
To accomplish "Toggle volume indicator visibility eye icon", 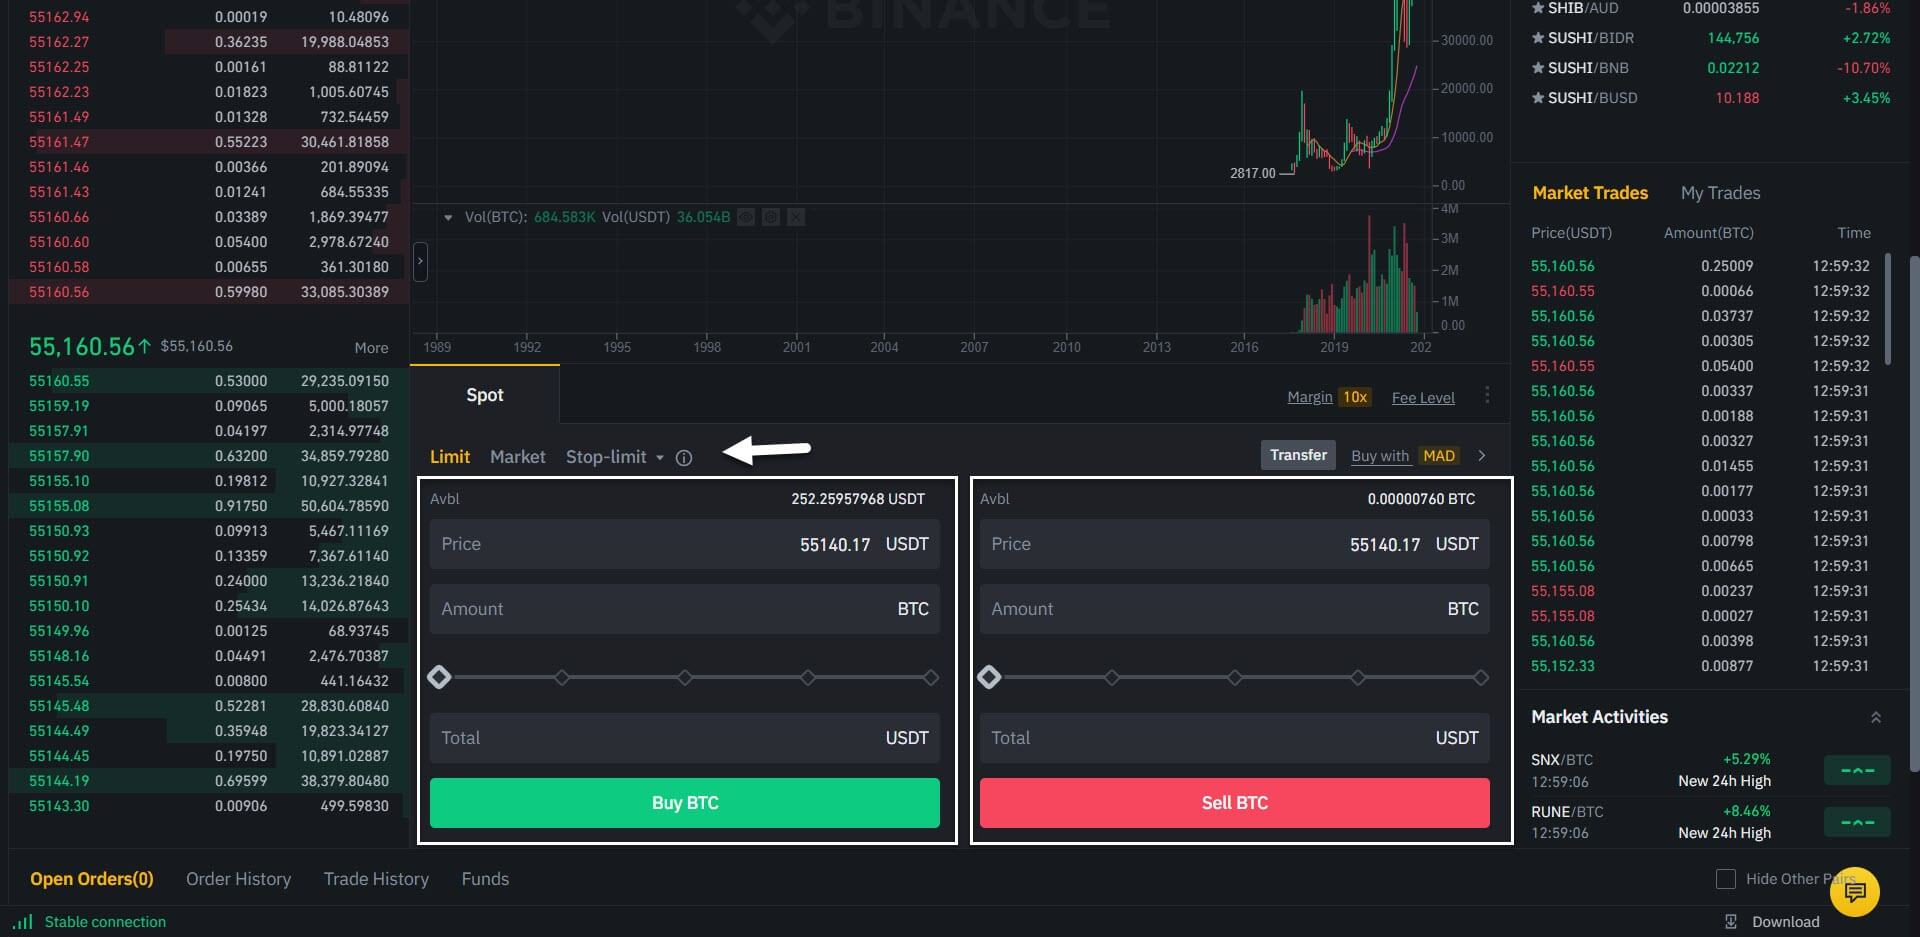I will (x=746, y=217).
